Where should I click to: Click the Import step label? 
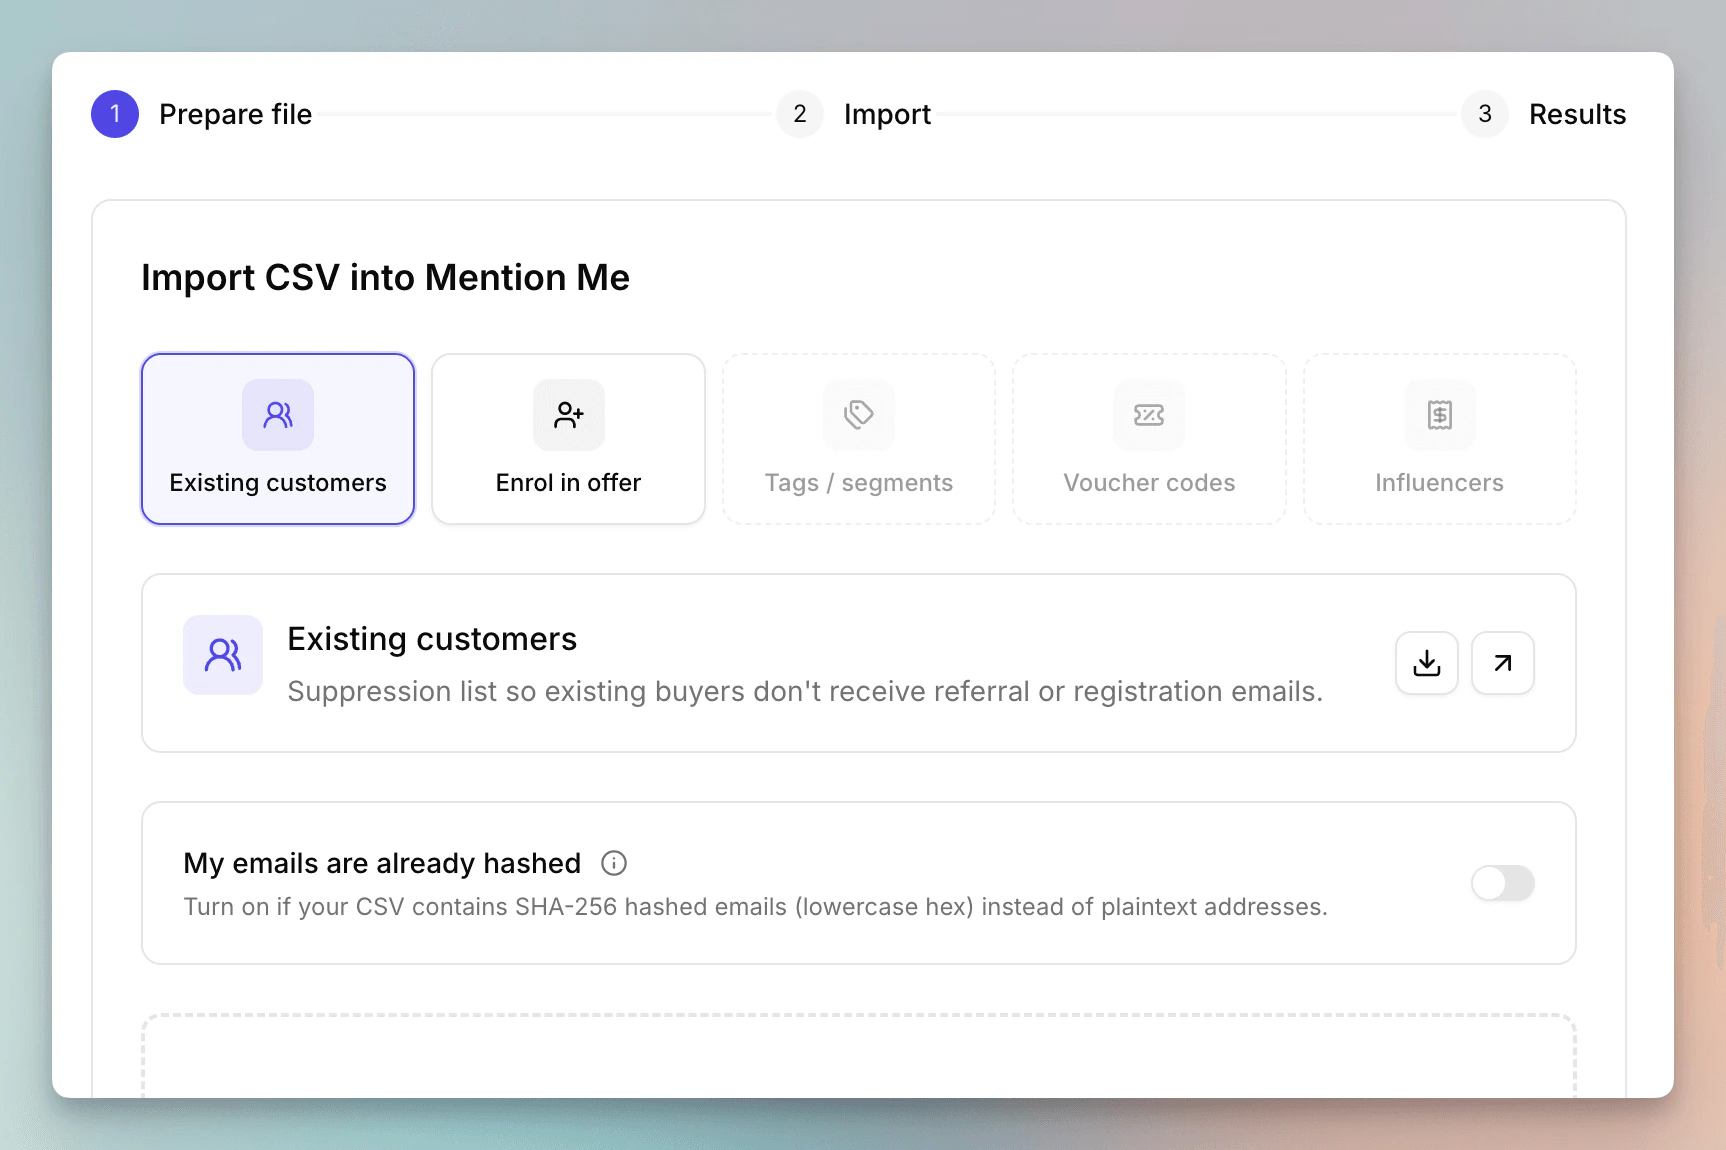tap(888, 114)
